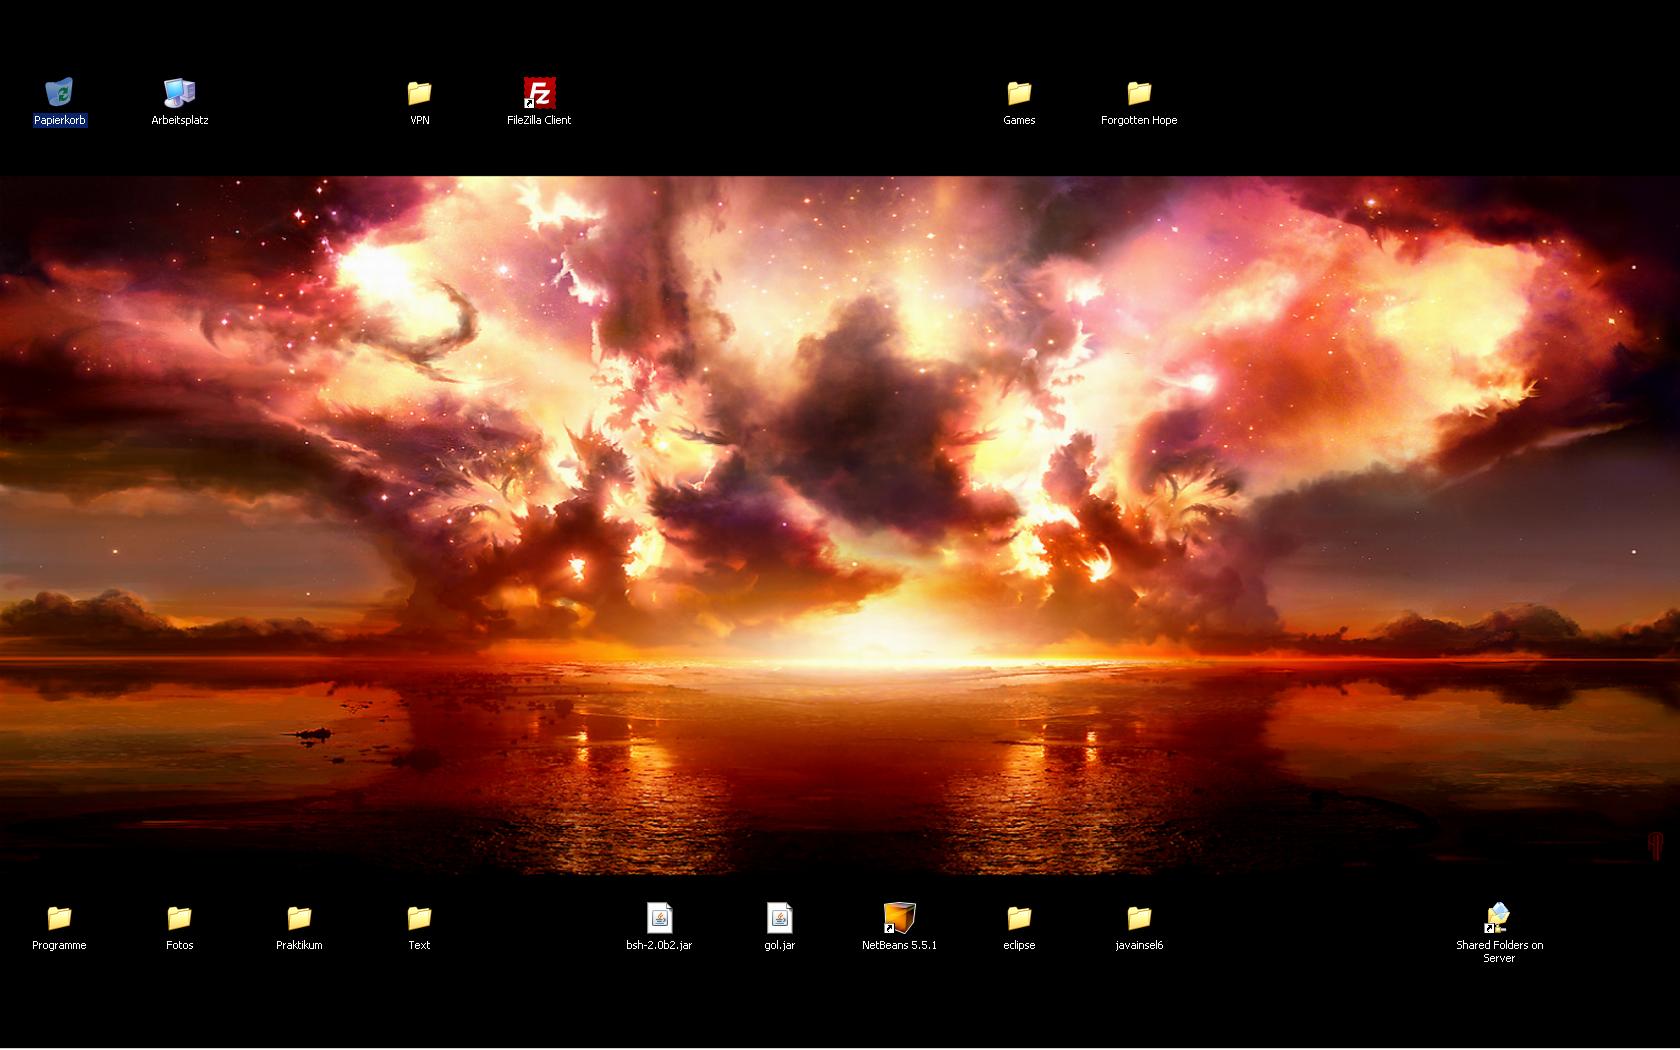
Task: Click the 'FileZilla Client' text label
Action: click(x=539, y=120)
